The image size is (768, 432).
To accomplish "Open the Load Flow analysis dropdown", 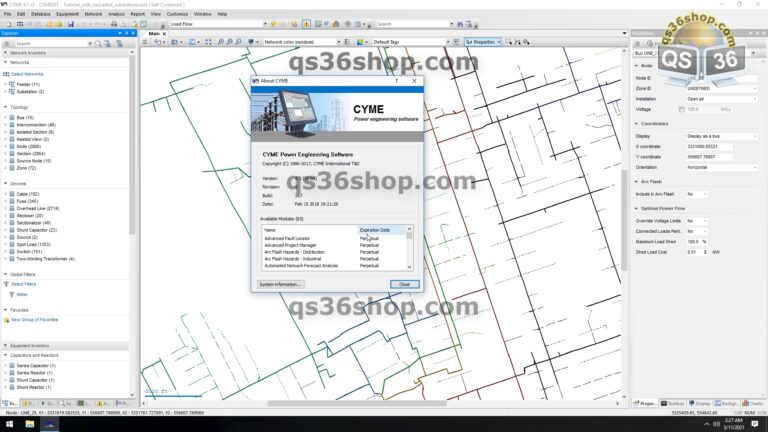I will (x=265, y=24).
